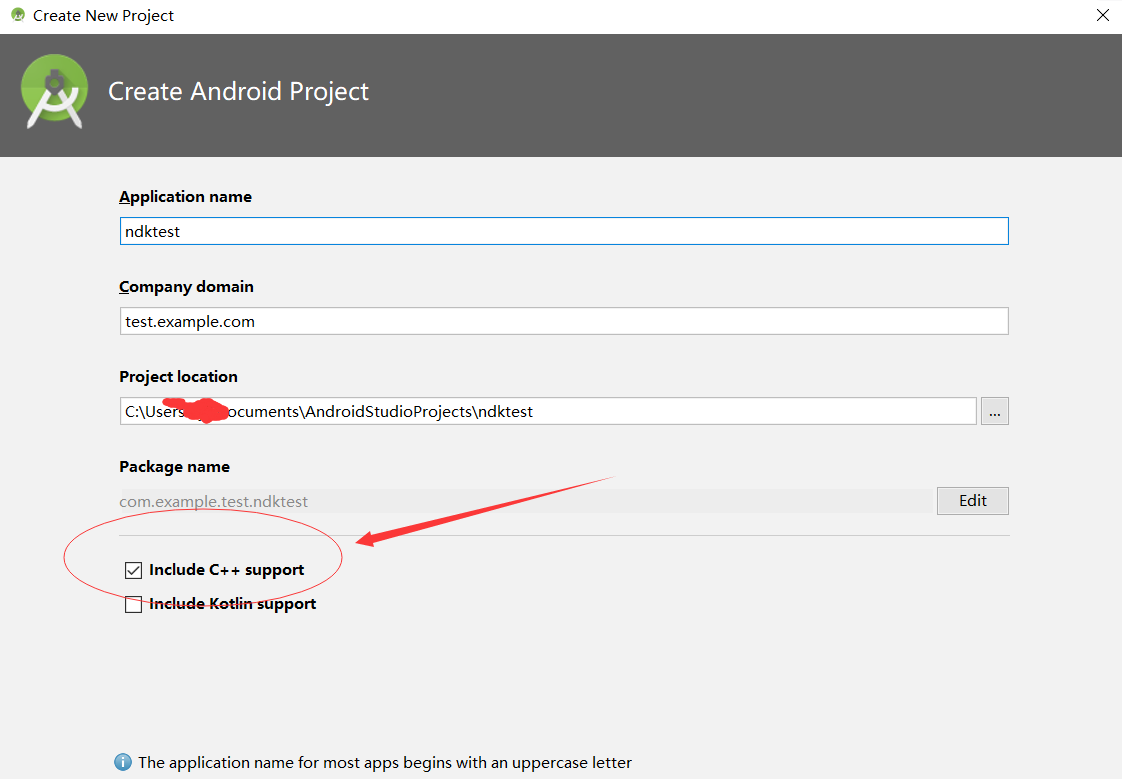The height and width of the screenshot is (779, 1122).
Task: Click the Create New Project window title
Action: pyautogui.click(x=103, y=16)
